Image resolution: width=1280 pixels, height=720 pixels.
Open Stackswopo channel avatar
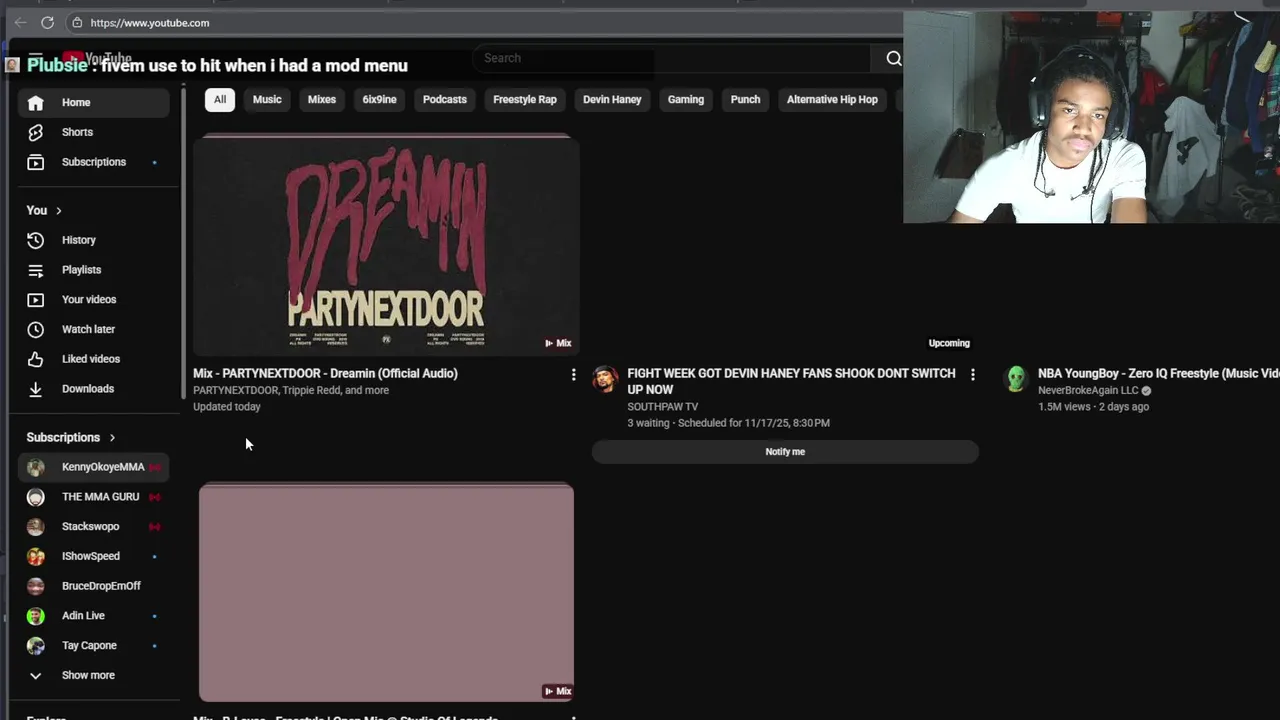(35, 526)
